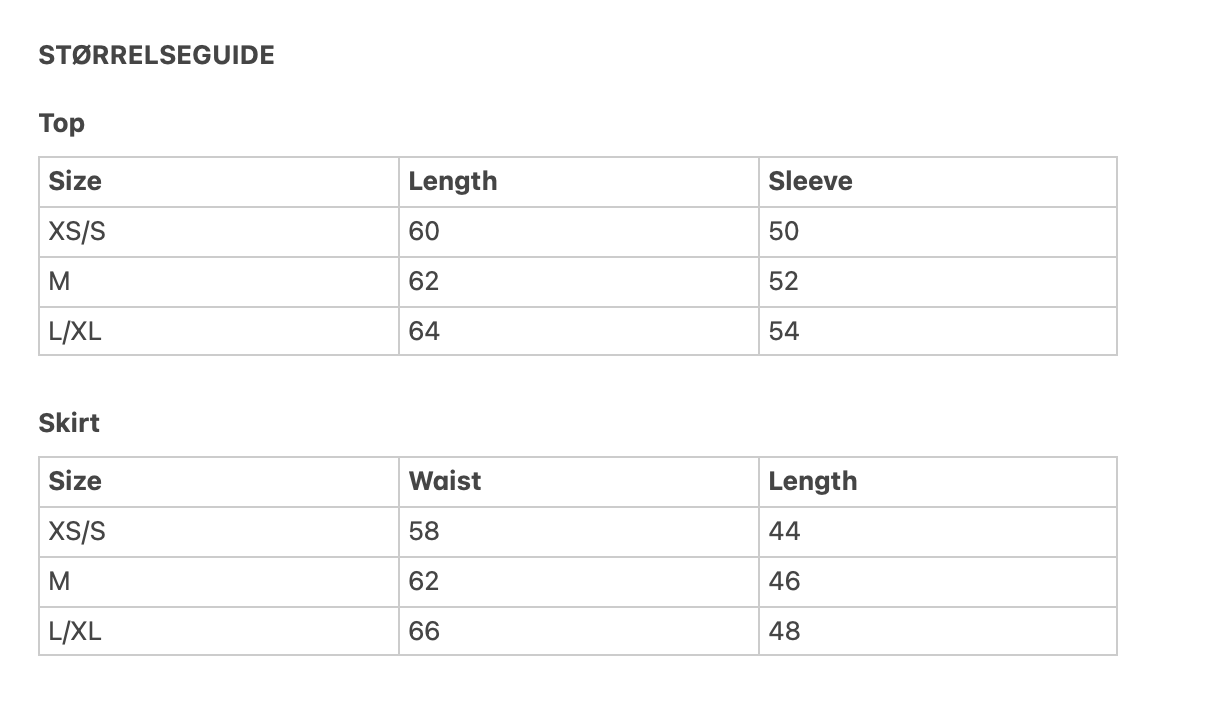Select skirt length value 44
The width and height of the screenshot is (1210, 708).
(784, 531)
